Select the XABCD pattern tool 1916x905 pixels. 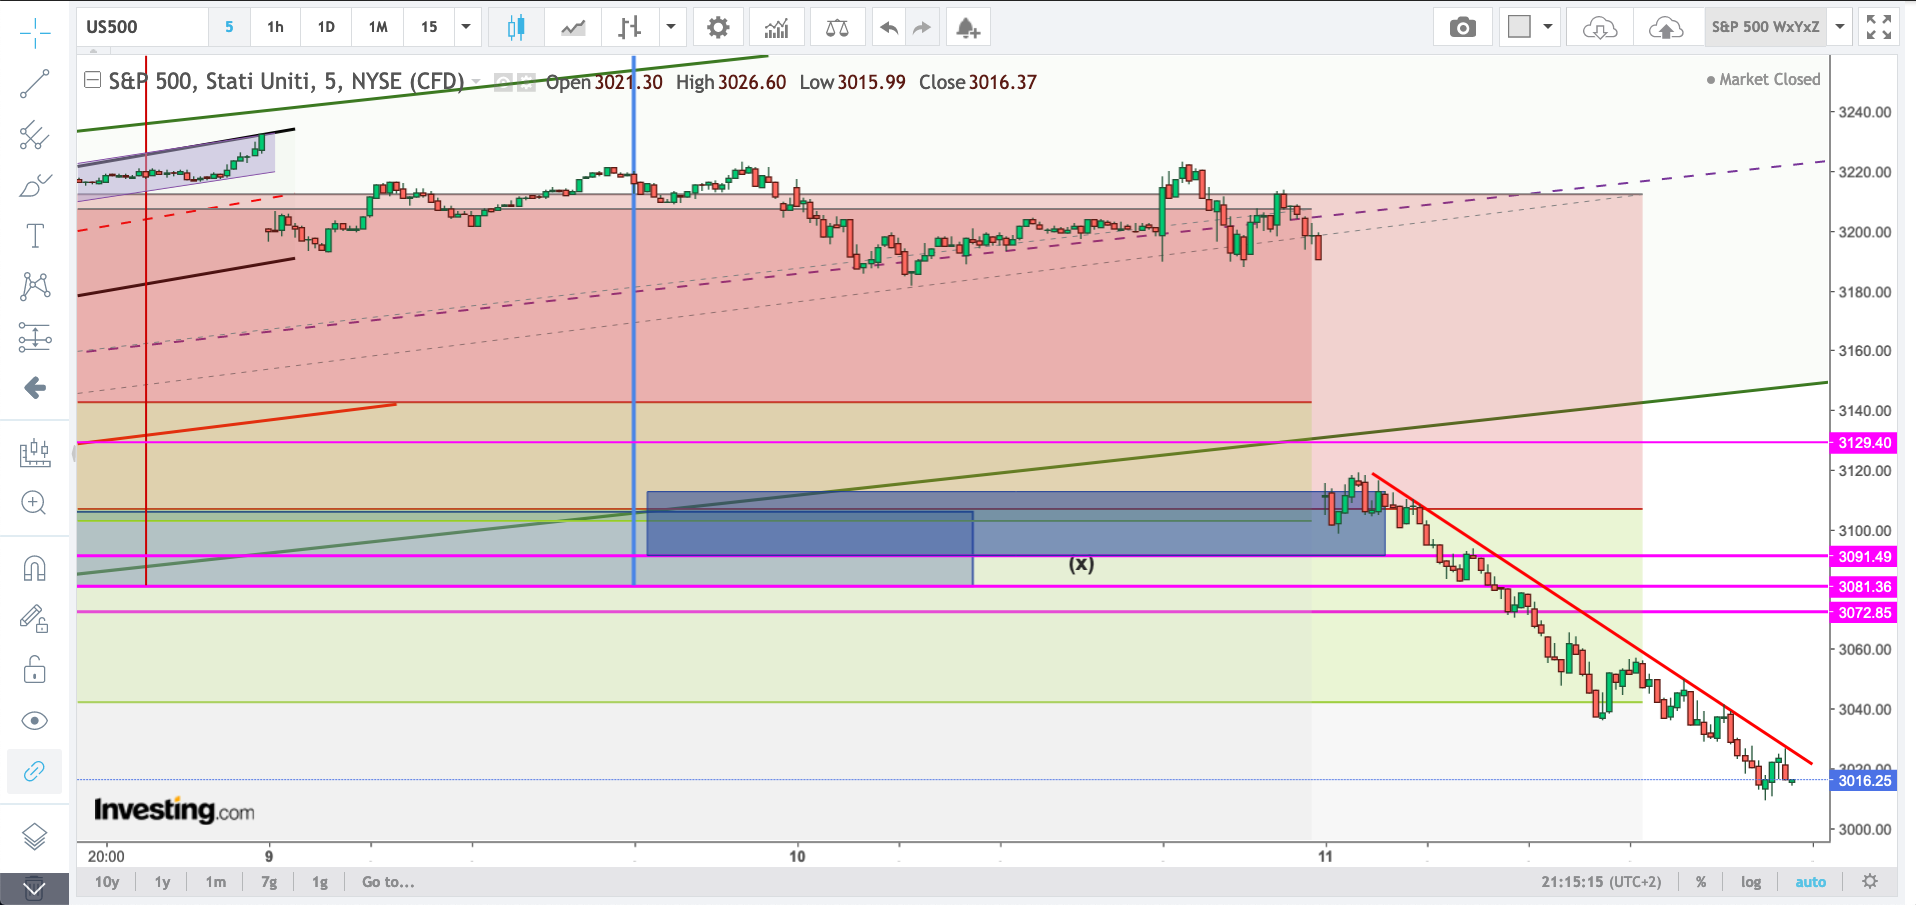(x=35, y=286)
